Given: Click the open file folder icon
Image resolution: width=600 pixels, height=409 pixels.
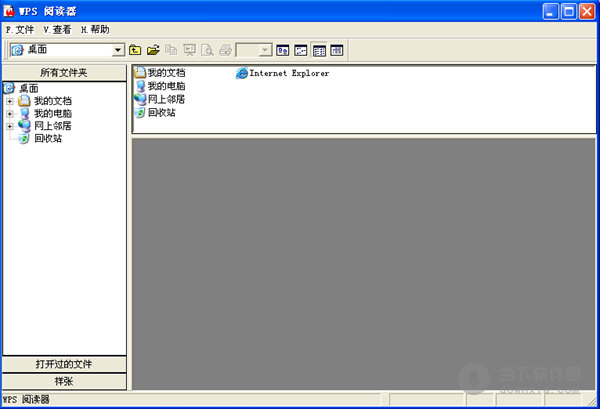Looking at the screenshot, I should pos(153,50).
